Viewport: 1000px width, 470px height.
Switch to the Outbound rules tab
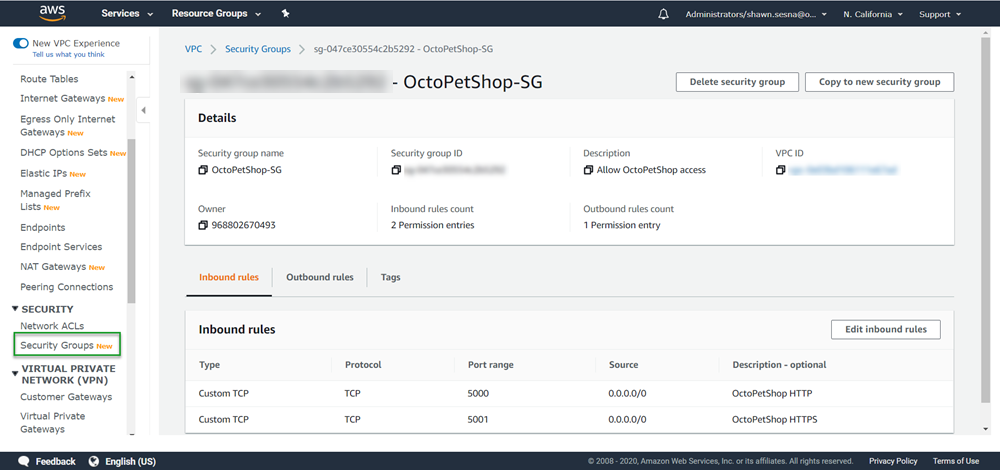point(320,277)
